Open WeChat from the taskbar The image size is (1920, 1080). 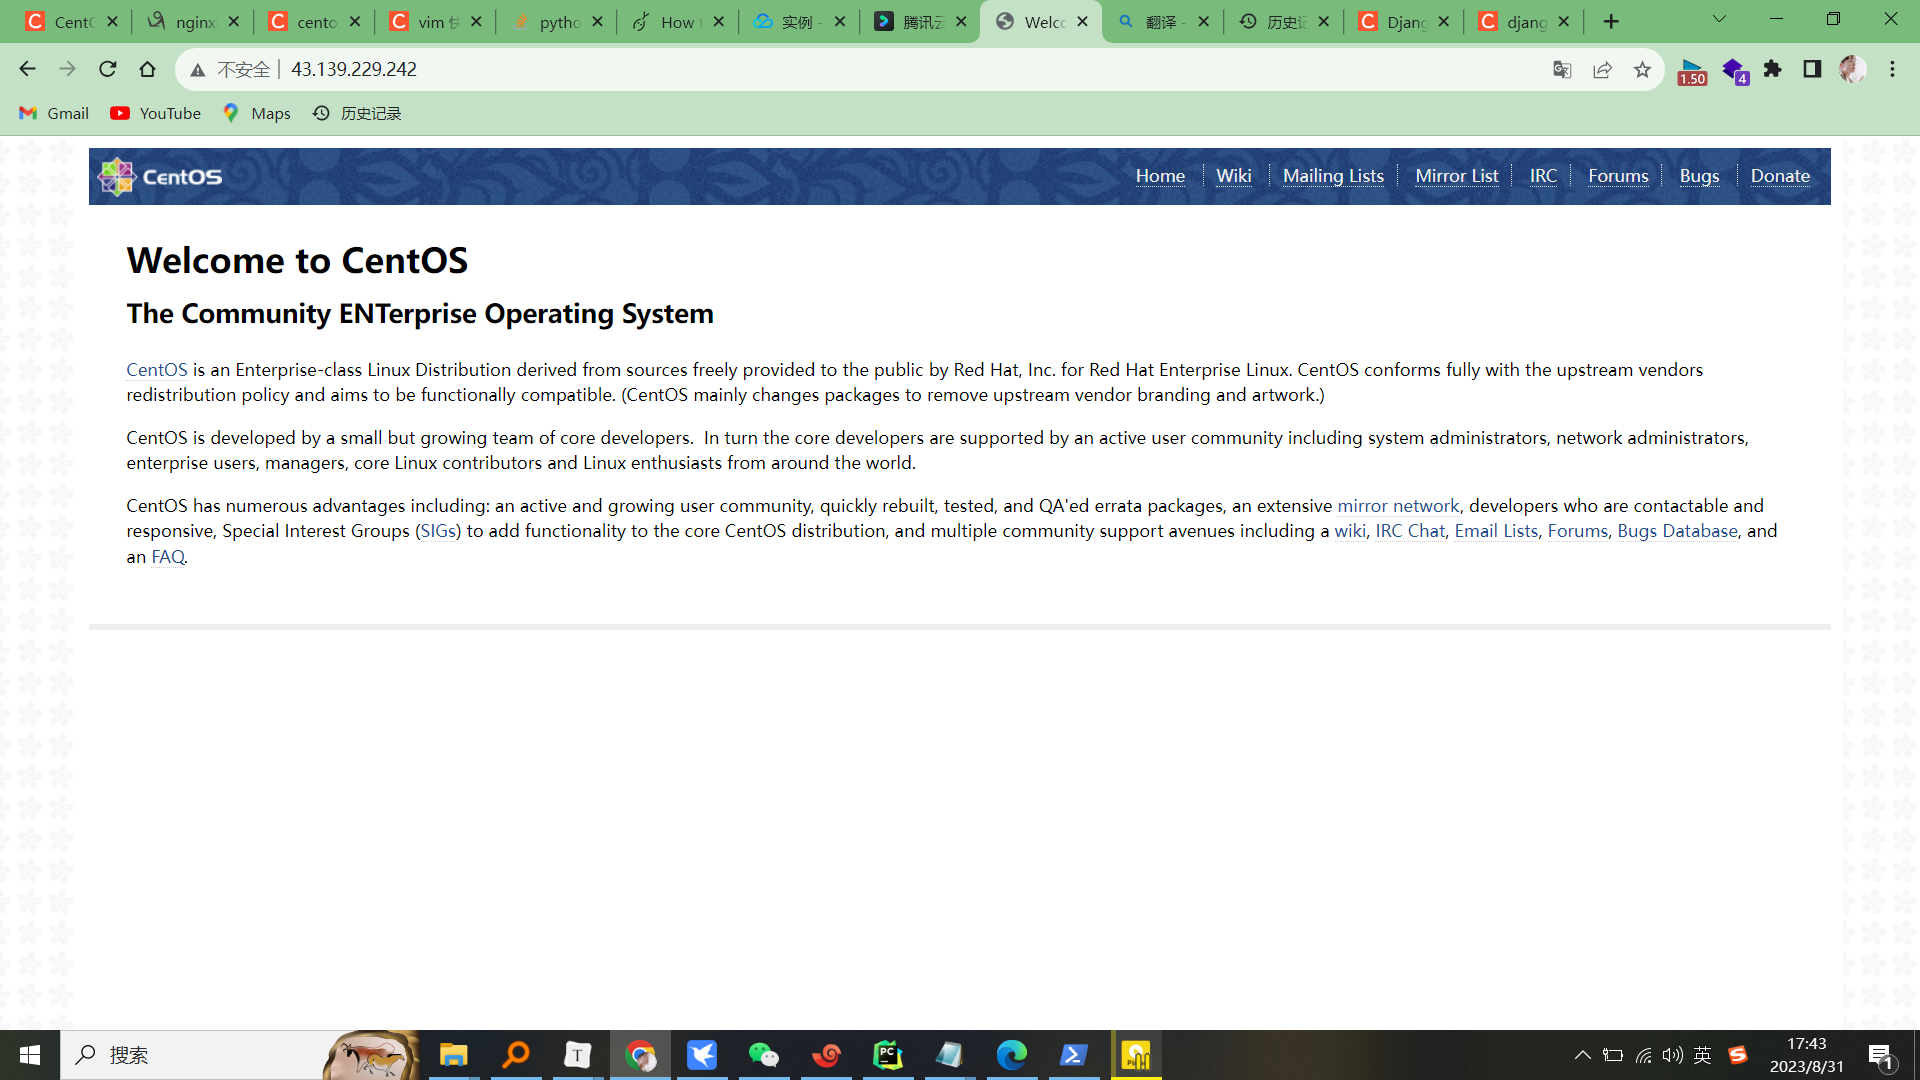[764, 1055]
